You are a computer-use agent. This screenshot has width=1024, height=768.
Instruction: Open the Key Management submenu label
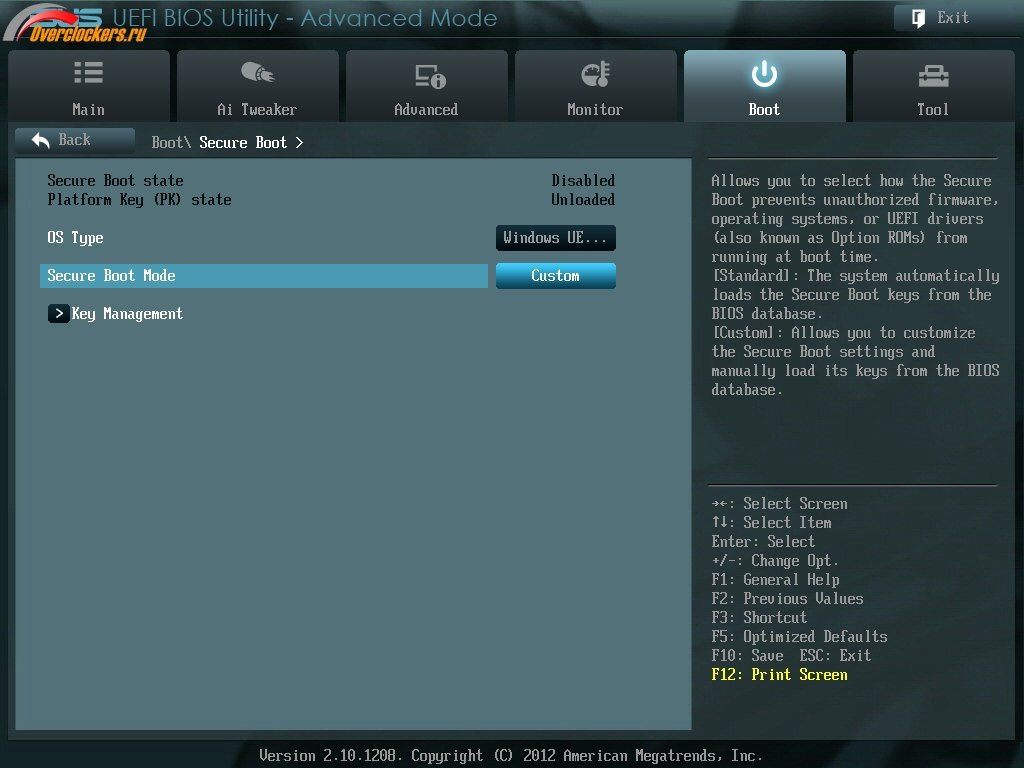coord(127,314)
